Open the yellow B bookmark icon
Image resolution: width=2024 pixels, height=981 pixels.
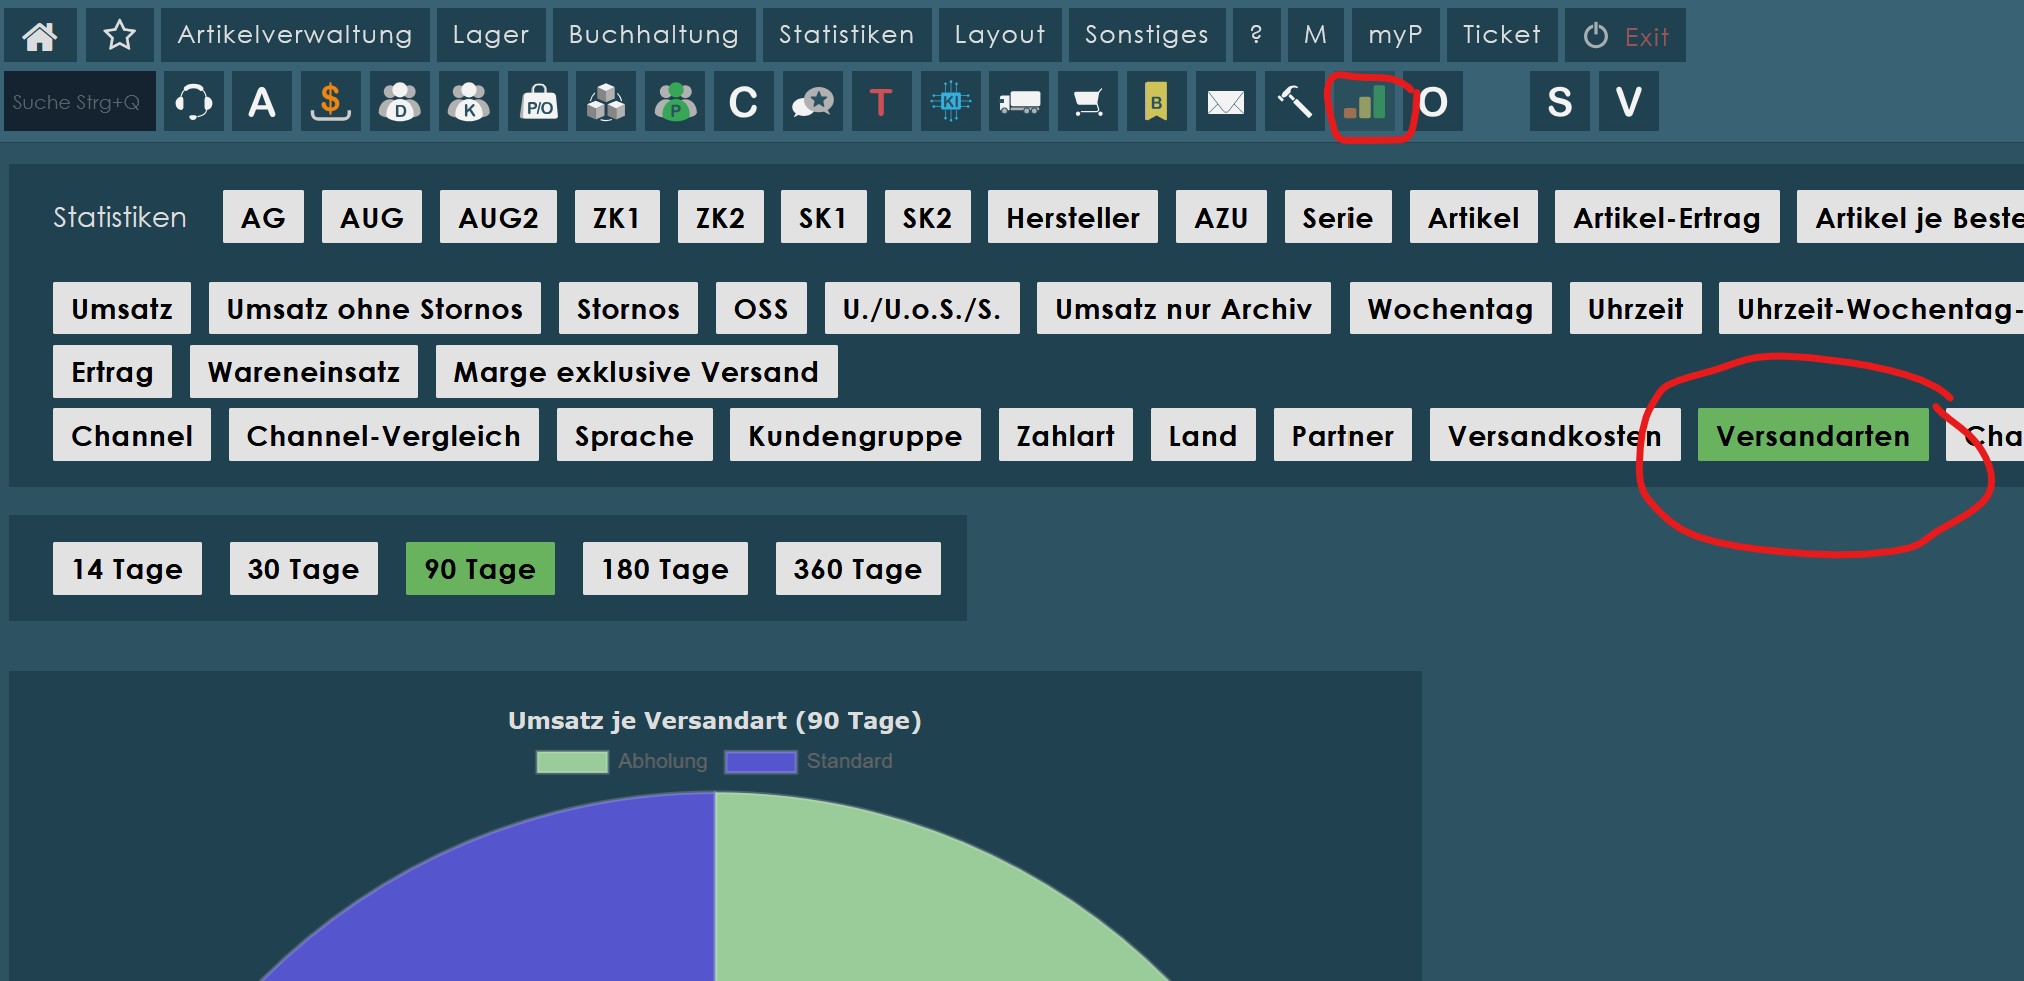click(x=1156, y=101)
